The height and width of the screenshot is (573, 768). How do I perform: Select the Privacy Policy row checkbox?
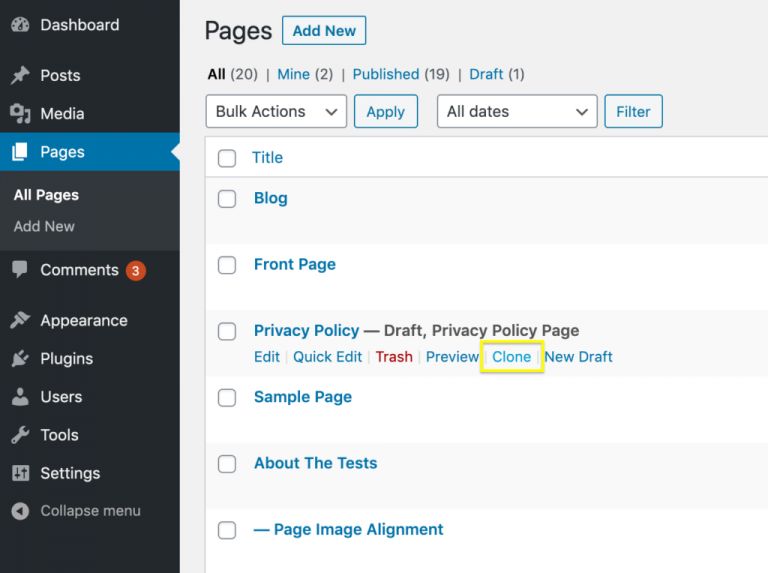pos(227,331)
